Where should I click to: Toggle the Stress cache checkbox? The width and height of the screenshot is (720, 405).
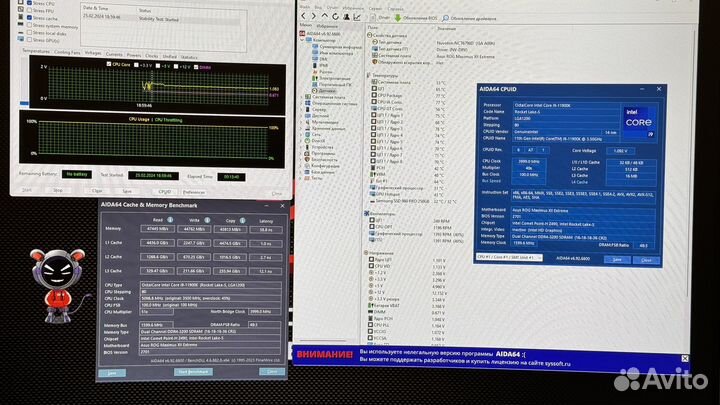click(x=29, y=18)
